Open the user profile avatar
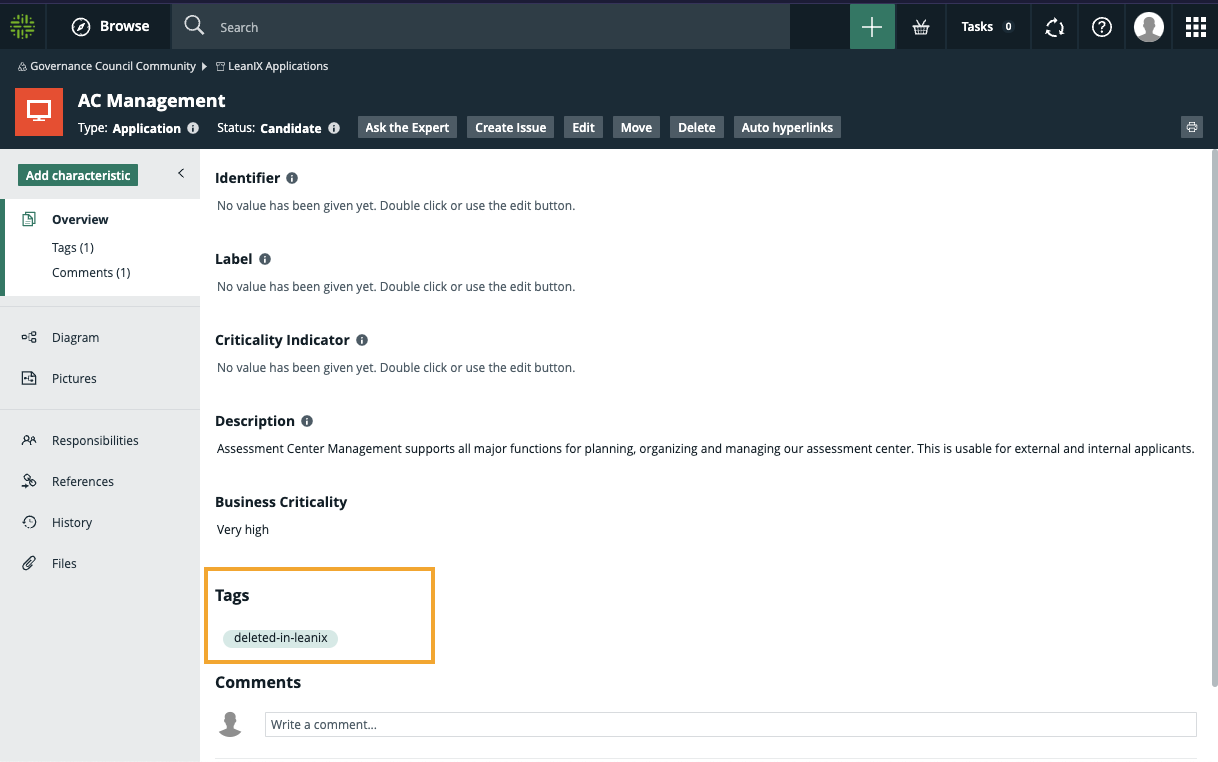 coord(1149,27)
